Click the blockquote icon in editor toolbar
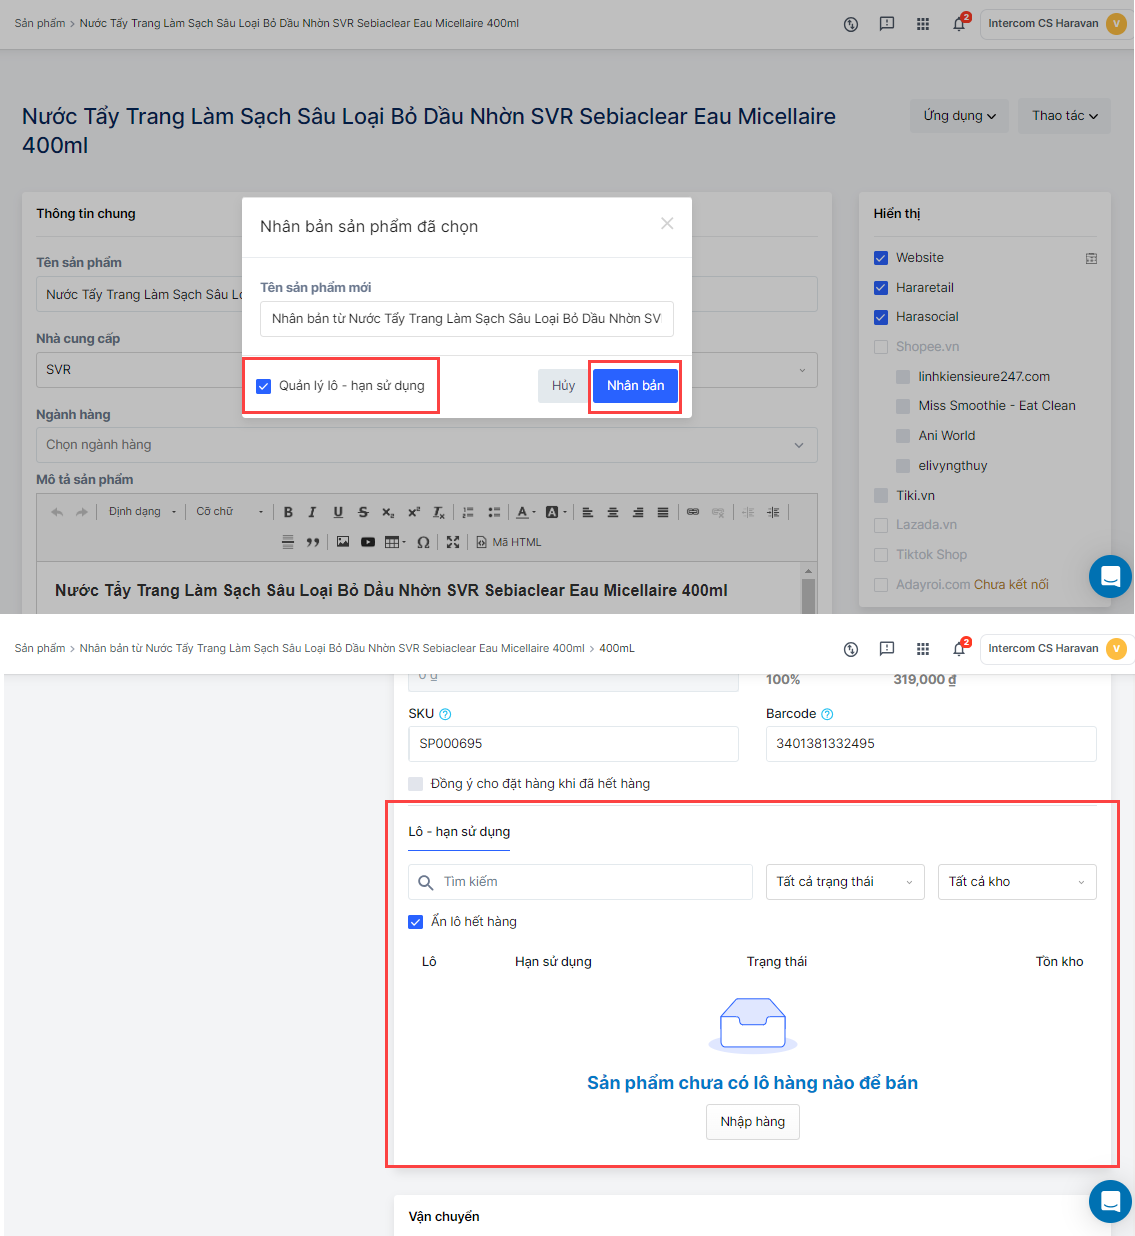Viewport: 1135px width, 1236px height. point(313,542)
